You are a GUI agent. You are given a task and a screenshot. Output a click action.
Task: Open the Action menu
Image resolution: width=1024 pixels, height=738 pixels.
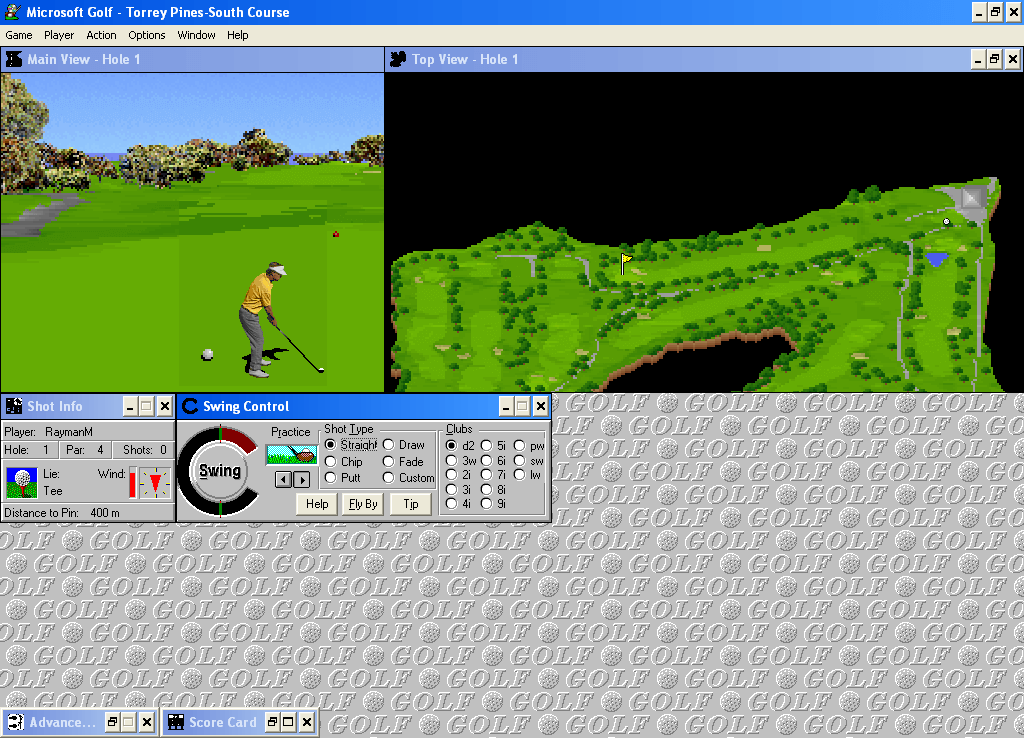click(101, 35)
